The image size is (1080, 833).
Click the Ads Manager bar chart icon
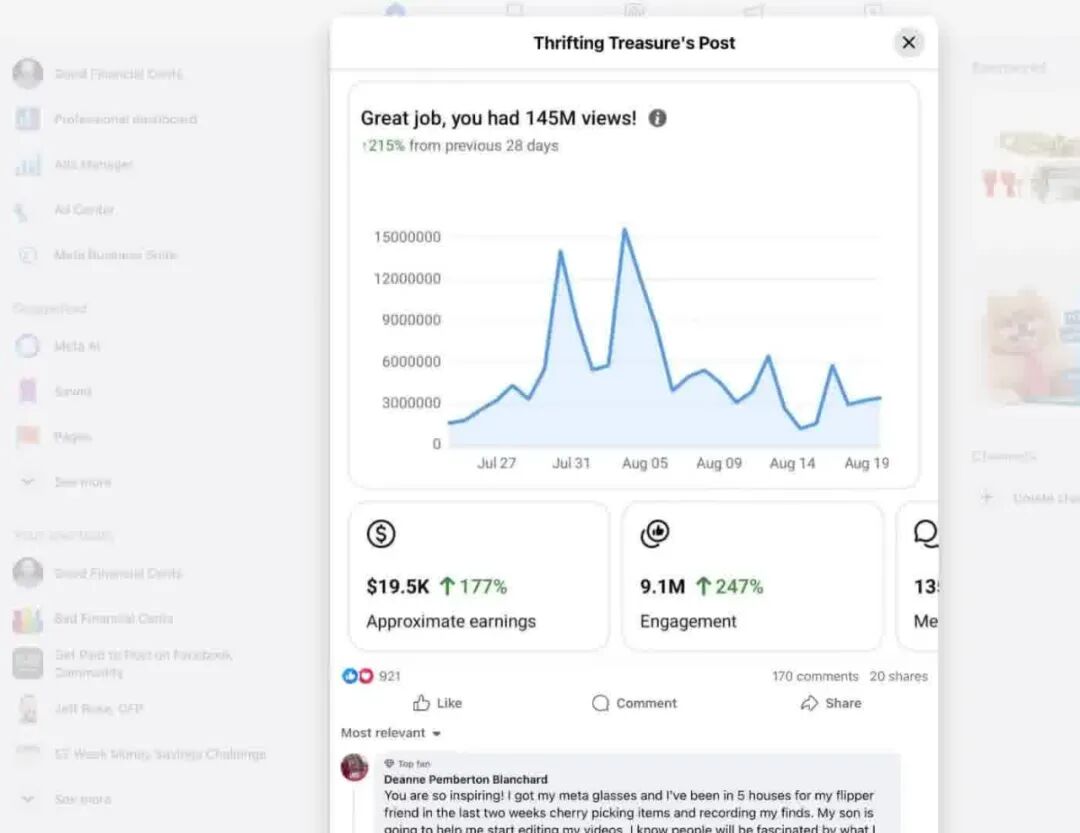click(28, 165)
